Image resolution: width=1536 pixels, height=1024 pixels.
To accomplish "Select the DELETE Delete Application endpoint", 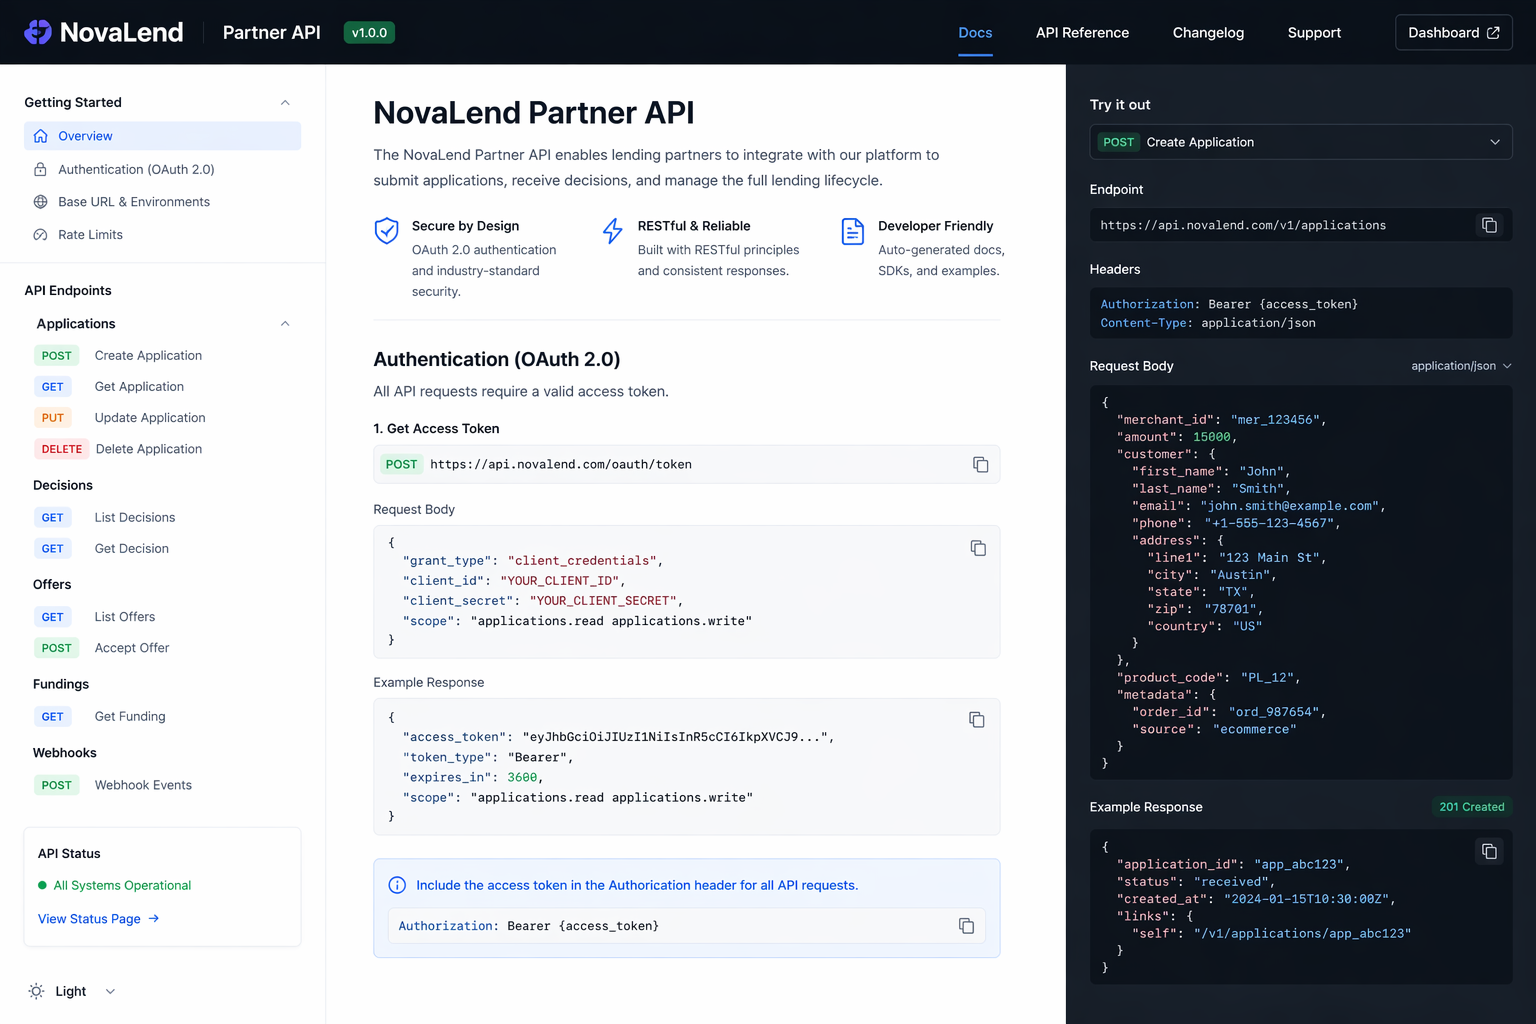I will [x=148, y=448].
